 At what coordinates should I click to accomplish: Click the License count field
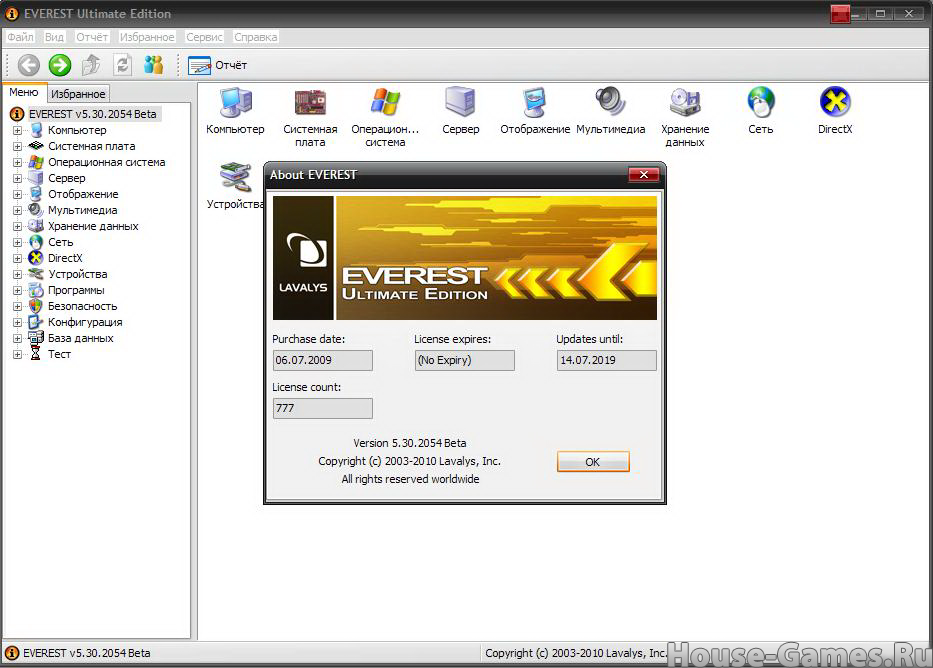[323, 408]
